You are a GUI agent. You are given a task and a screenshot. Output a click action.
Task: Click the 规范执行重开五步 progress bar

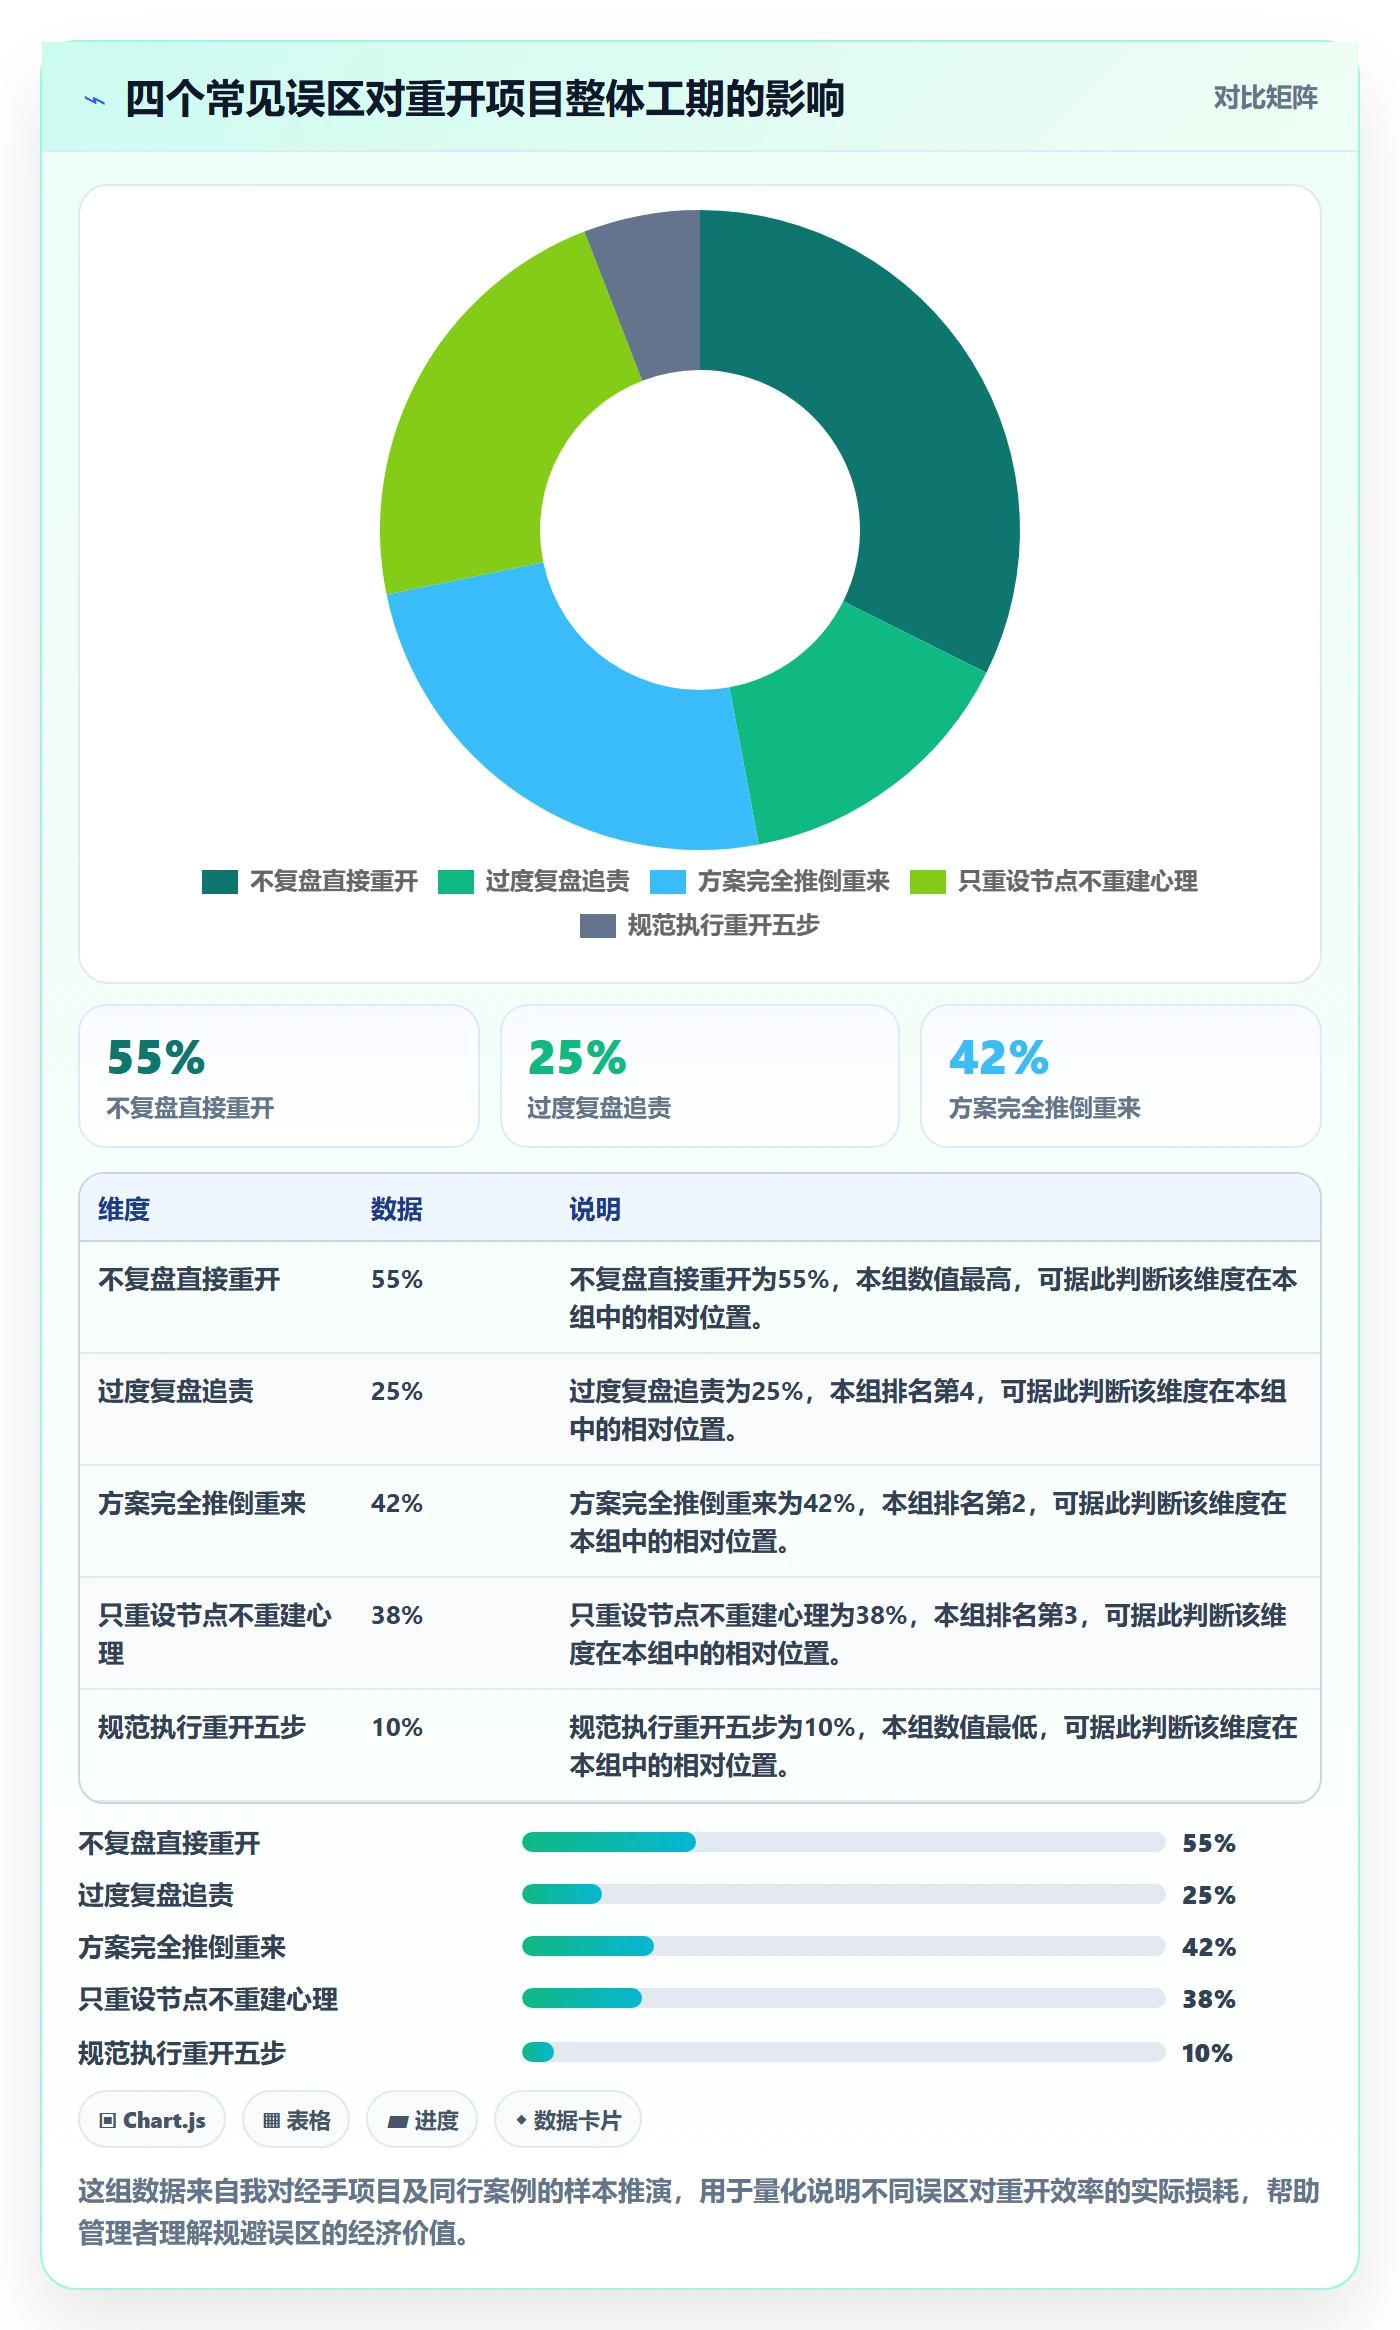coord(843,2052)
